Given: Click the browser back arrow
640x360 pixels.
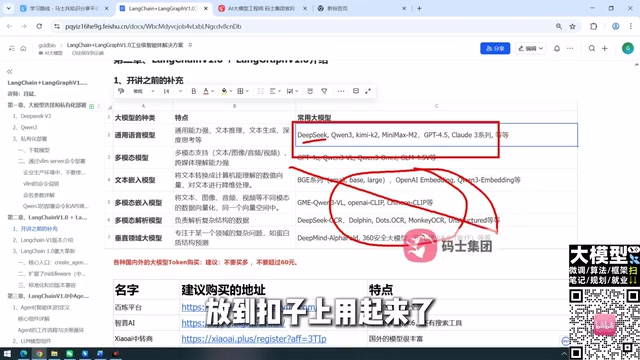Looking at the screenshot, I should (x=9, y=26).
